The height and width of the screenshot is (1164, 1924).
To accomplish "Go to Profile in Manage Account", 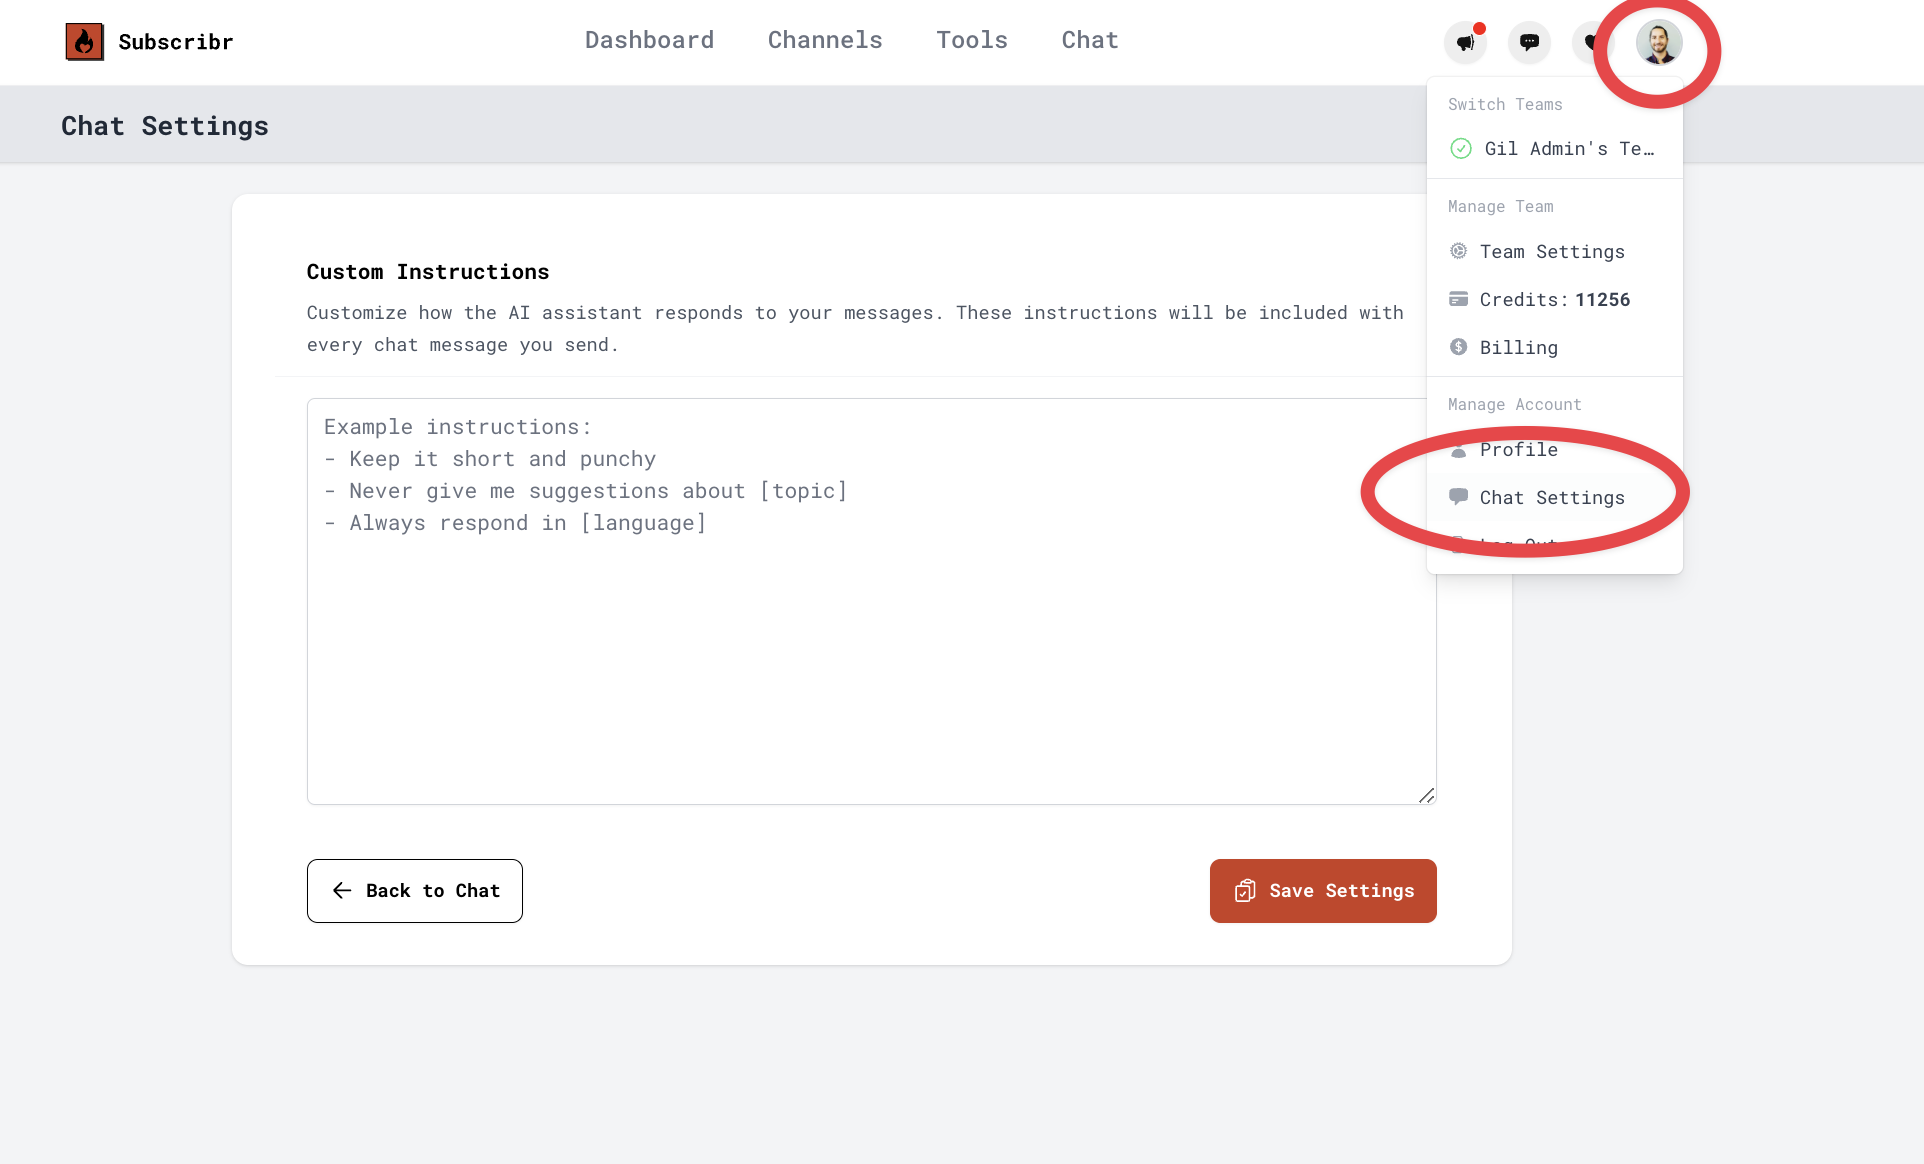I will click(1554, 450).
